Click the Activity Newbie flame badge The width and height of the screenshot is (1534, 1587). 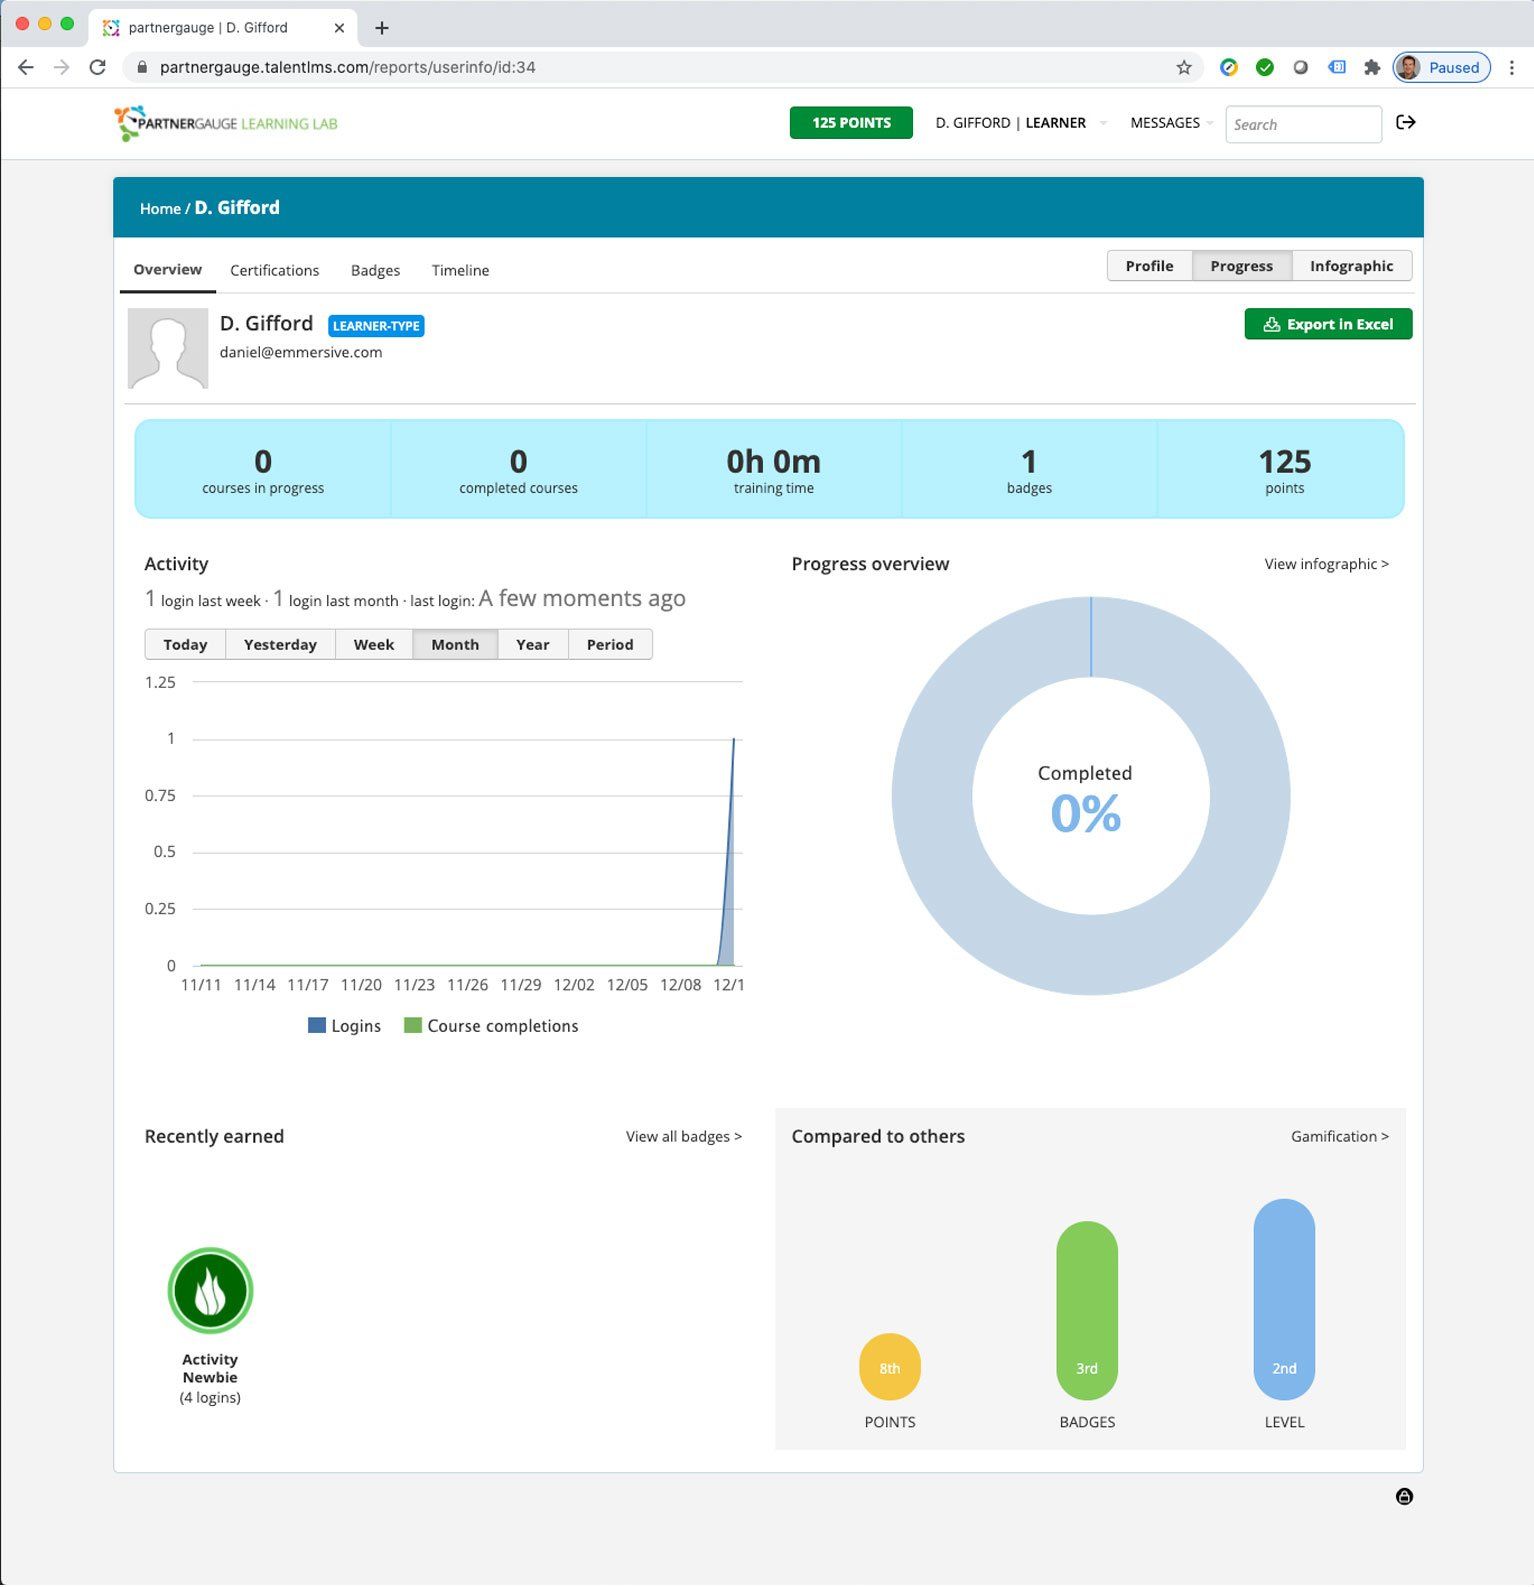coord(210,1290)
